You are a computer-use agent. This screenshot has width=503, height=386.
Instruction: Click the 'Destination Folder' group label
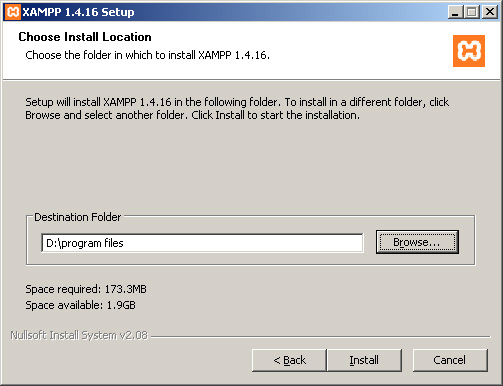click(x=78, y=217)
